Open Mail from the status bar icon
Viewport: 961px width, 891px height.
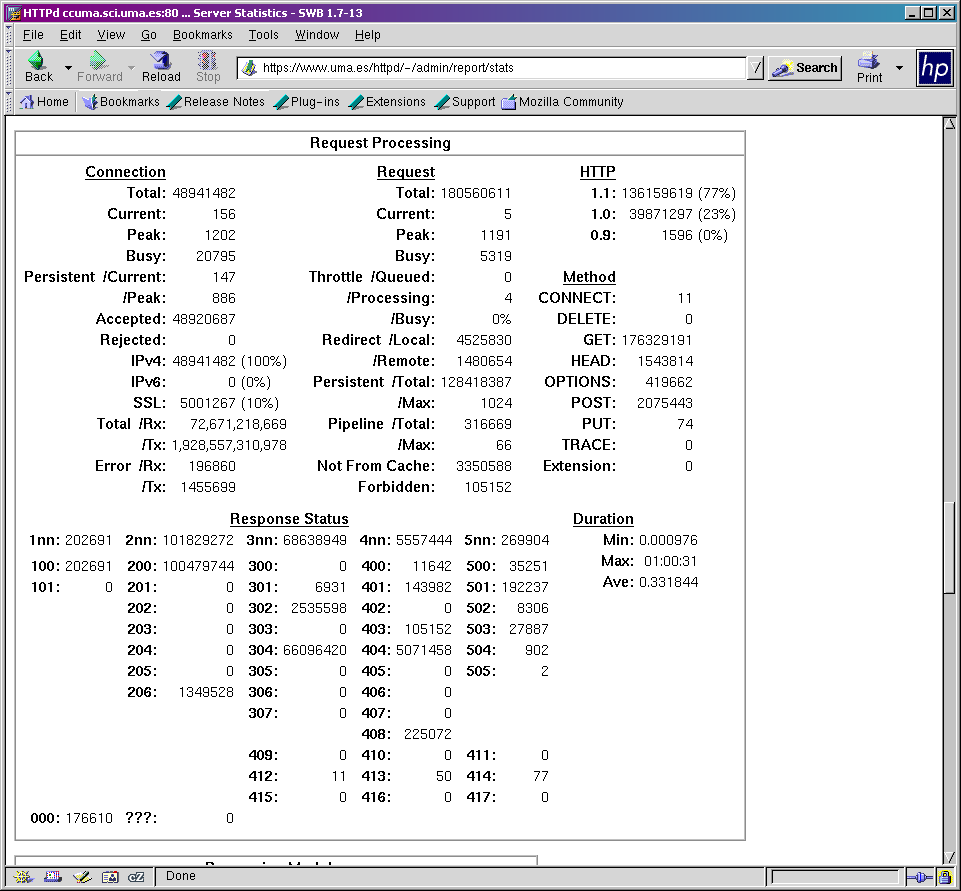click(53, 877)
